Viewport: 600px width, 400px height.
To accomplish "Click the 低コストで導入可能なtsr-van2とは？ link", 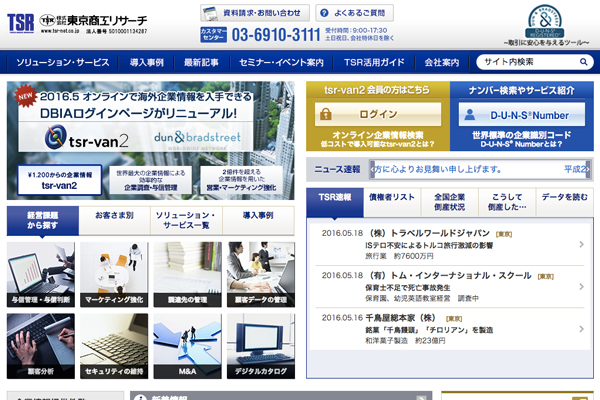I will click(378, 144).
